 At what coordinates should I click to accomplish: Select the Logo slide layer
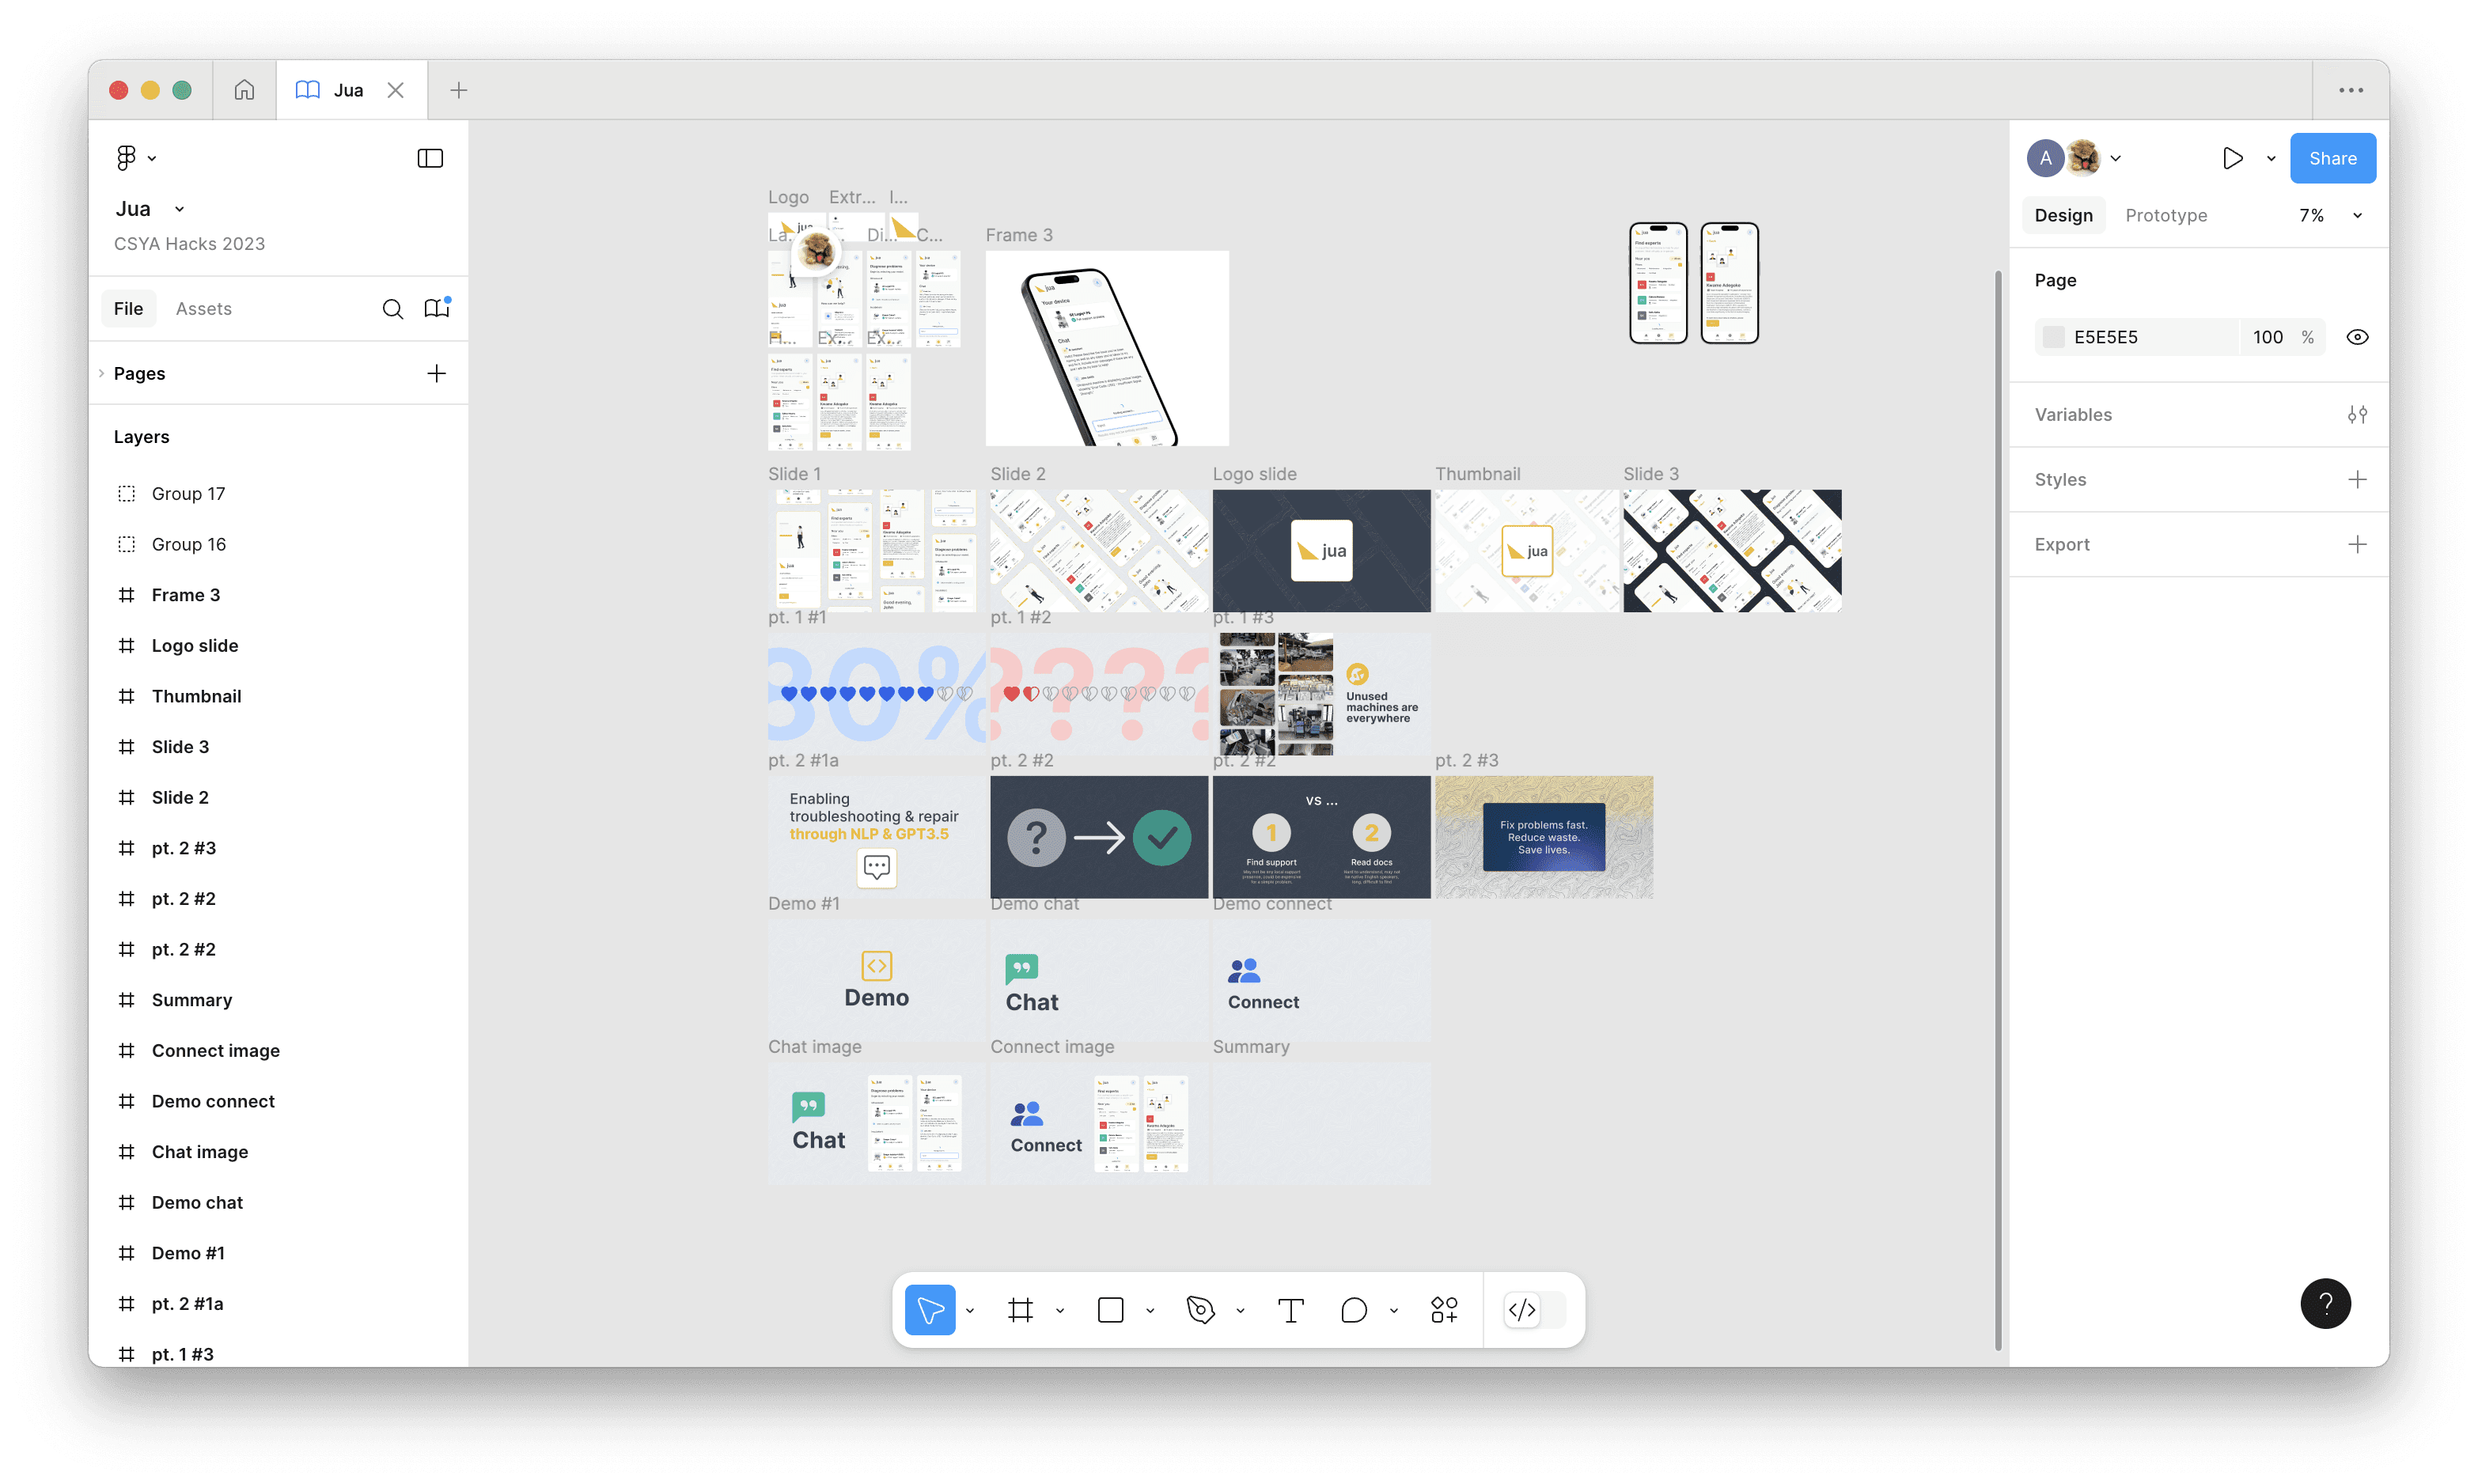point(194,646)
